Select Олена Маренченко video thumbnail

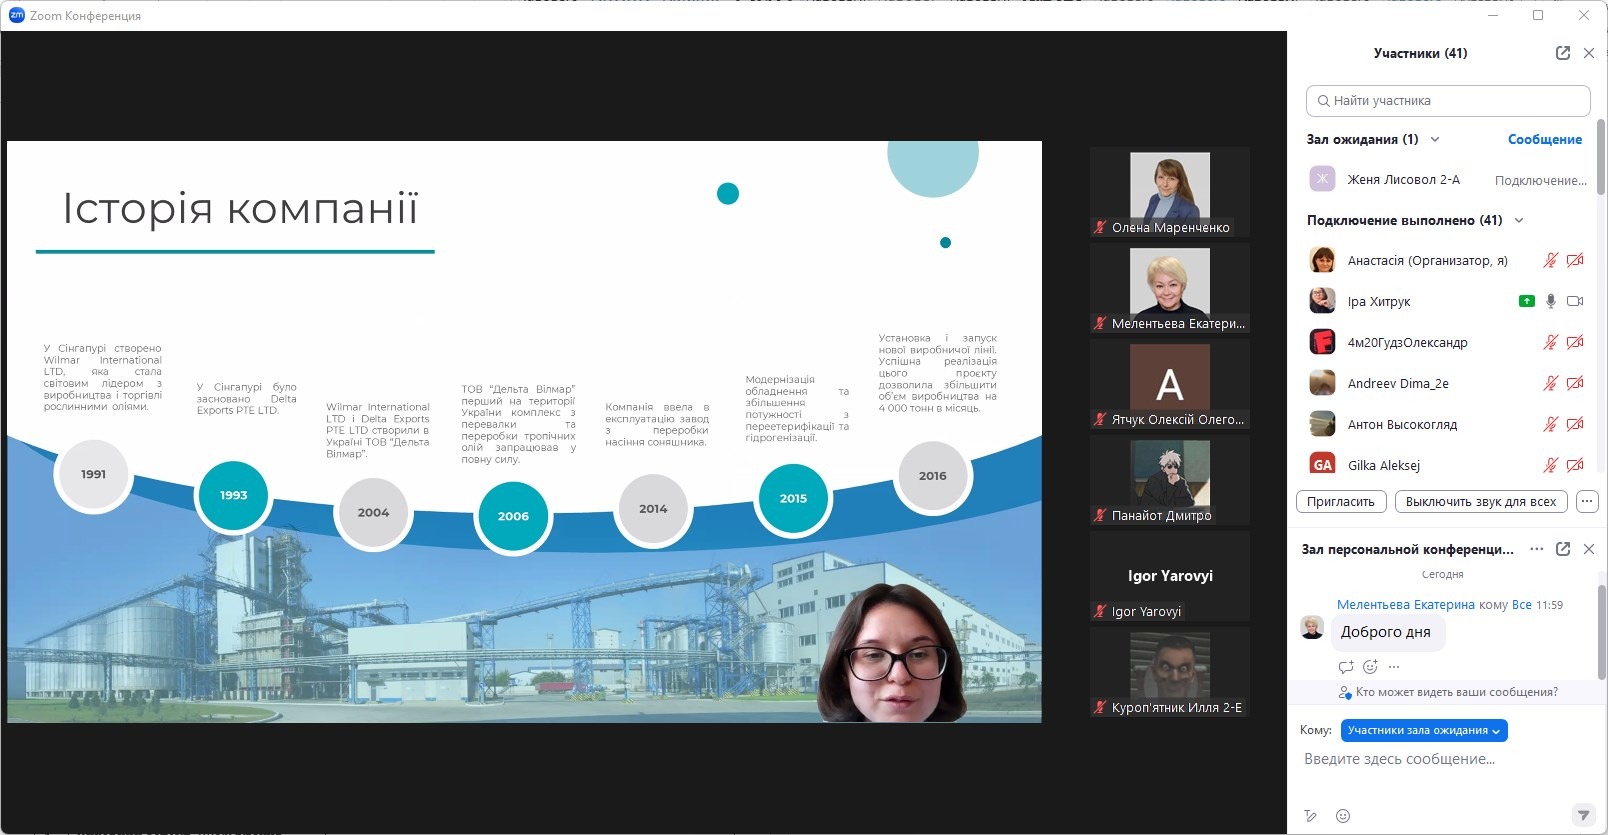coord(1170,192)
